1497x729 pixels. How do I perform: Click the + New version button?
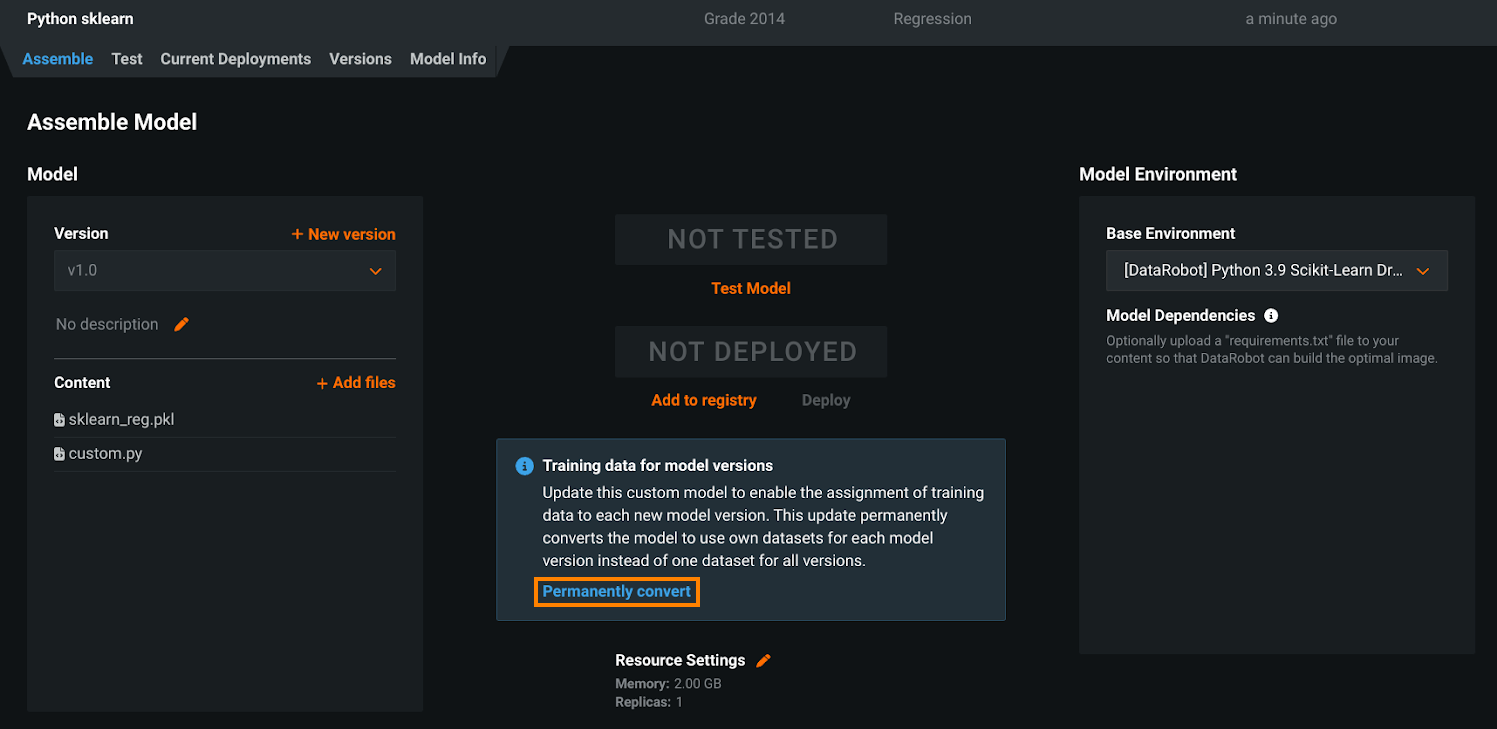point(343,234)
